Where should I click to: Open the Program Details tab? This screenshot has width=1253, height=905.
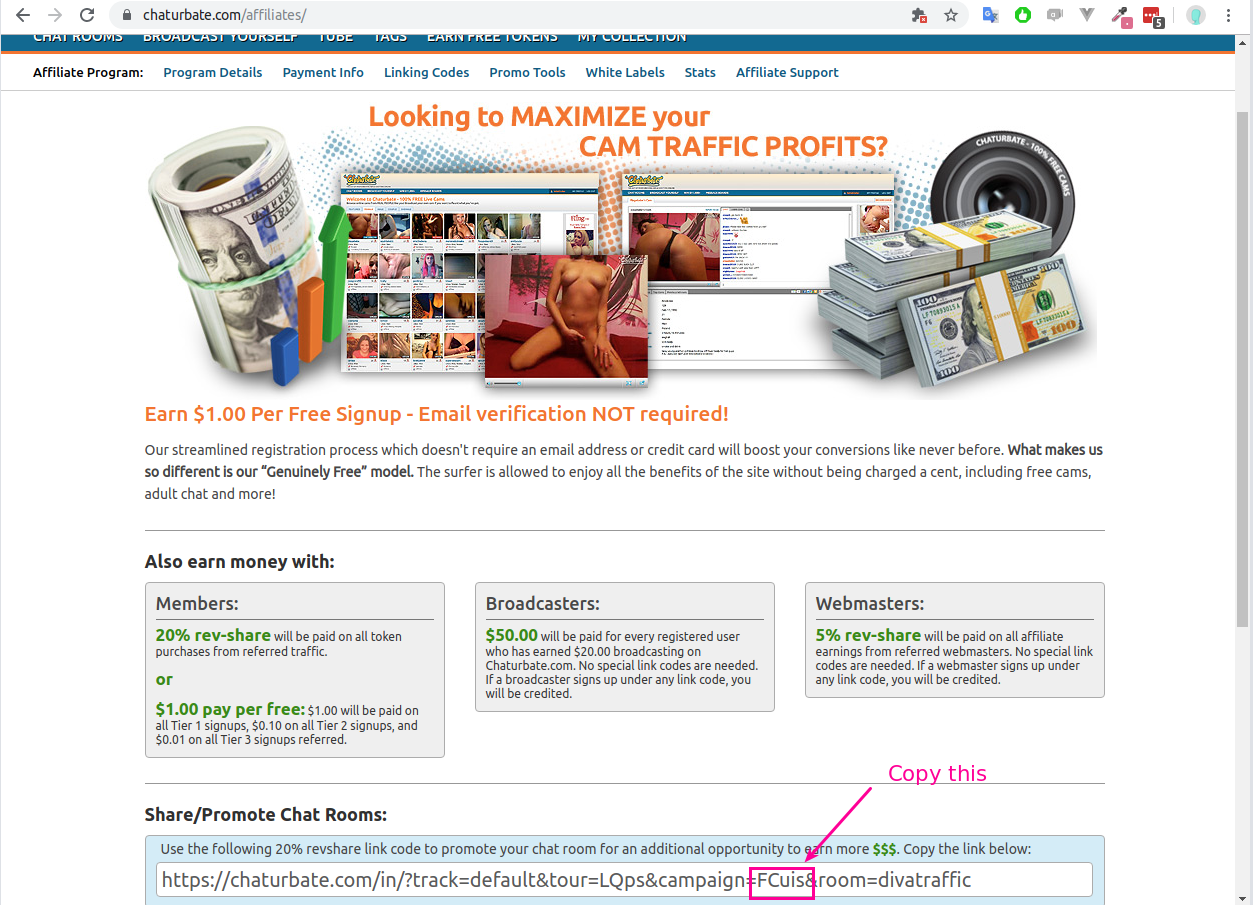coord(213,72)
